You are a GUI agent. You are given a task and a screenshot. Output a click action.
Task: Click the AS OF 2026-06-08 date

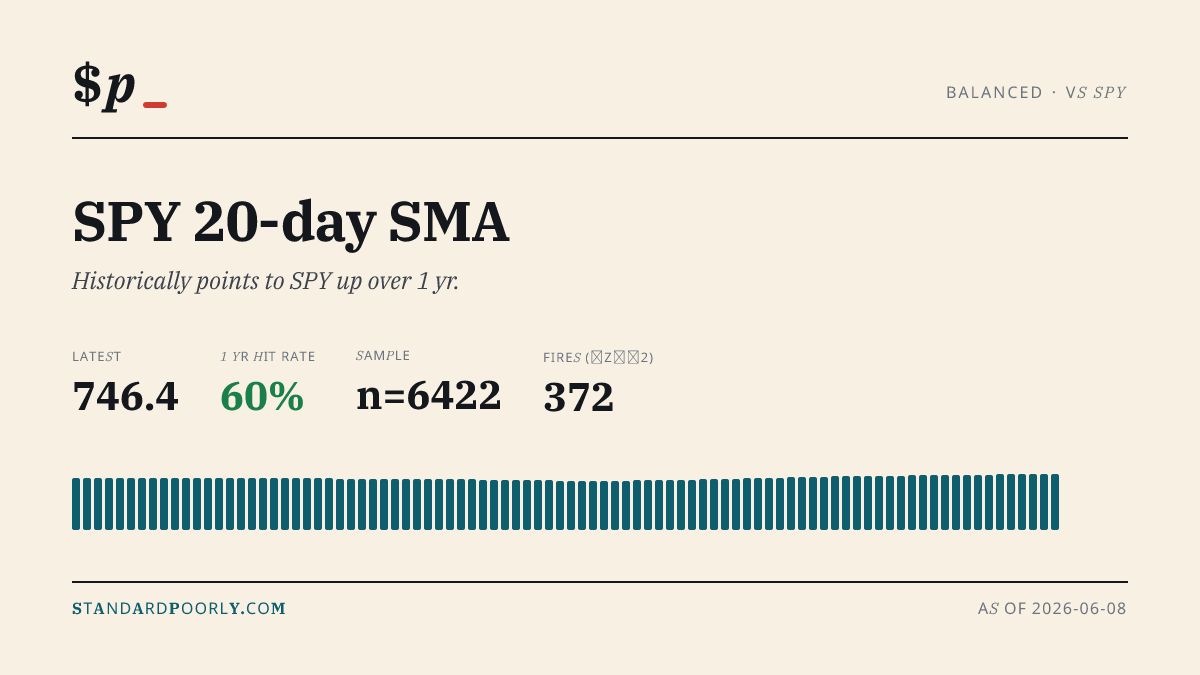coord(1052,608)
